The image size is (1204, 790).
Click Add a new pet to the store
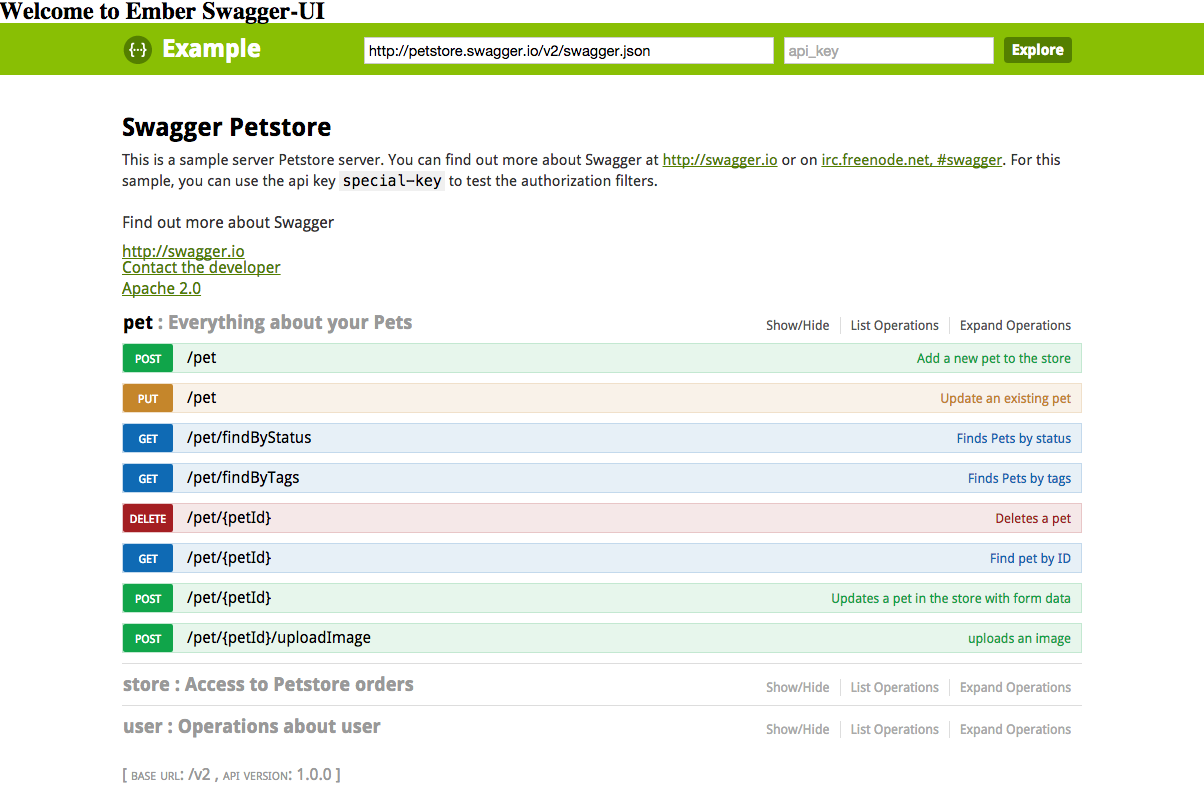click(993, 358)
